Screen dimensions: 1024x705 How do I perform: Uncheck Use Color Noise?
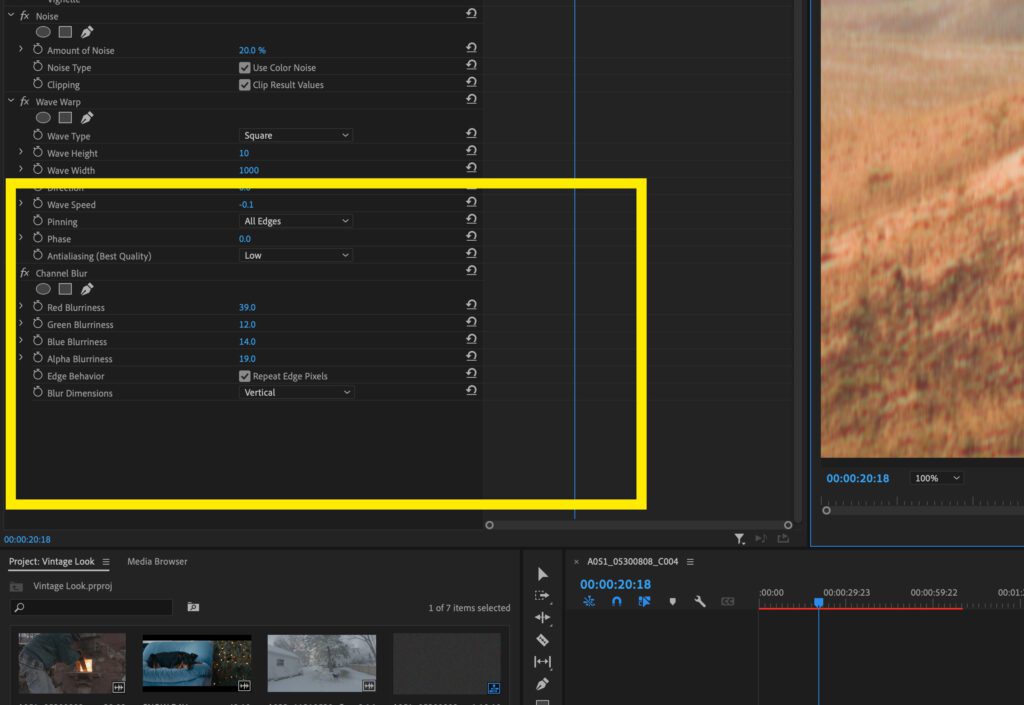click(x=244, y=67)
